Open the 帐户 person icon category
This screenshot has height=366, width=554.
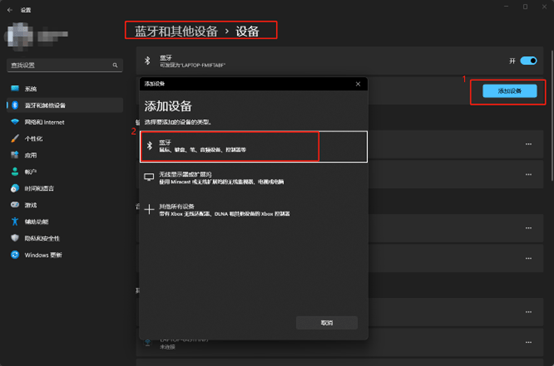[65, 172]
